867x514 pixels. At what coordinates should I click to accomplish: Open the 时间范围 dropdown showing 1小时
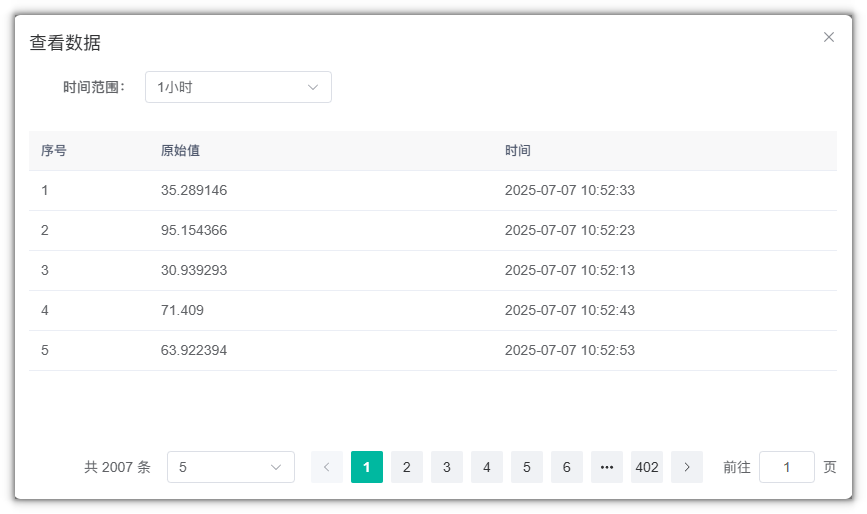[x=238, y=87]
